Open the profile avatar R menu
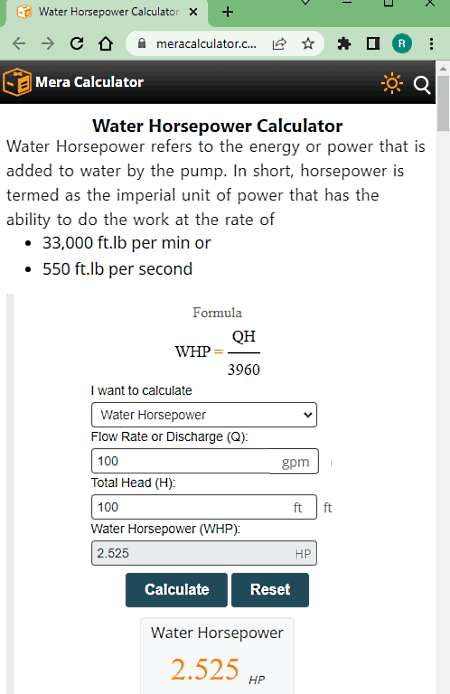This screenshot has width=450, height=694. click(x=402, y=43)
